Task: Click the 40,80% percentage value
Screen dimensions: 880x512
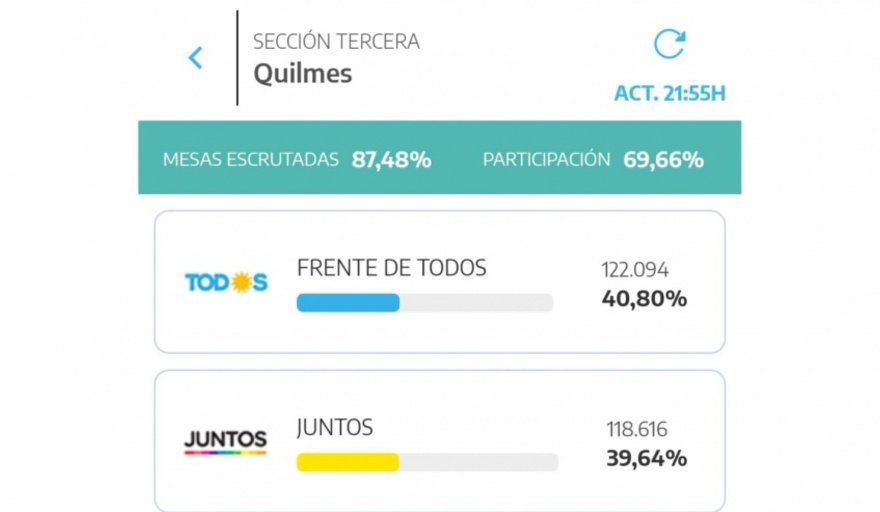Action: [x=644, y=298]
